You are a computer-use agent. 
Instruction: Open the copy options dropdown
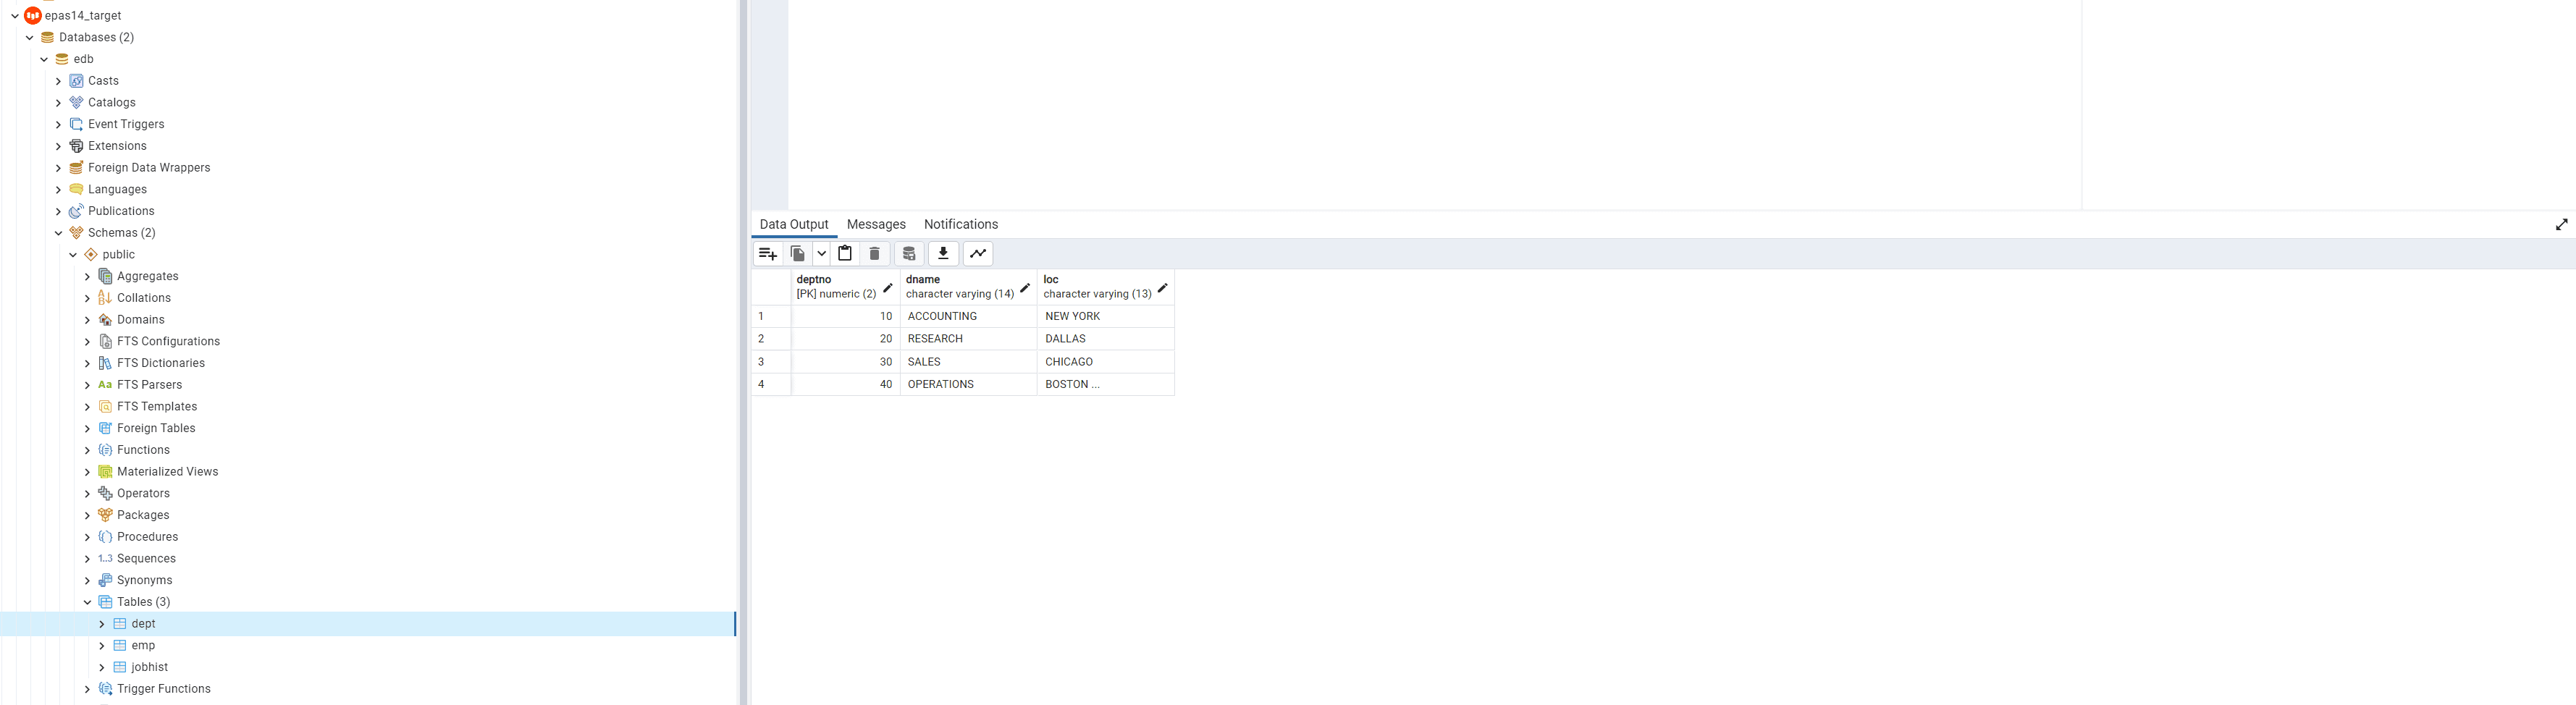[x=821, y=253]
